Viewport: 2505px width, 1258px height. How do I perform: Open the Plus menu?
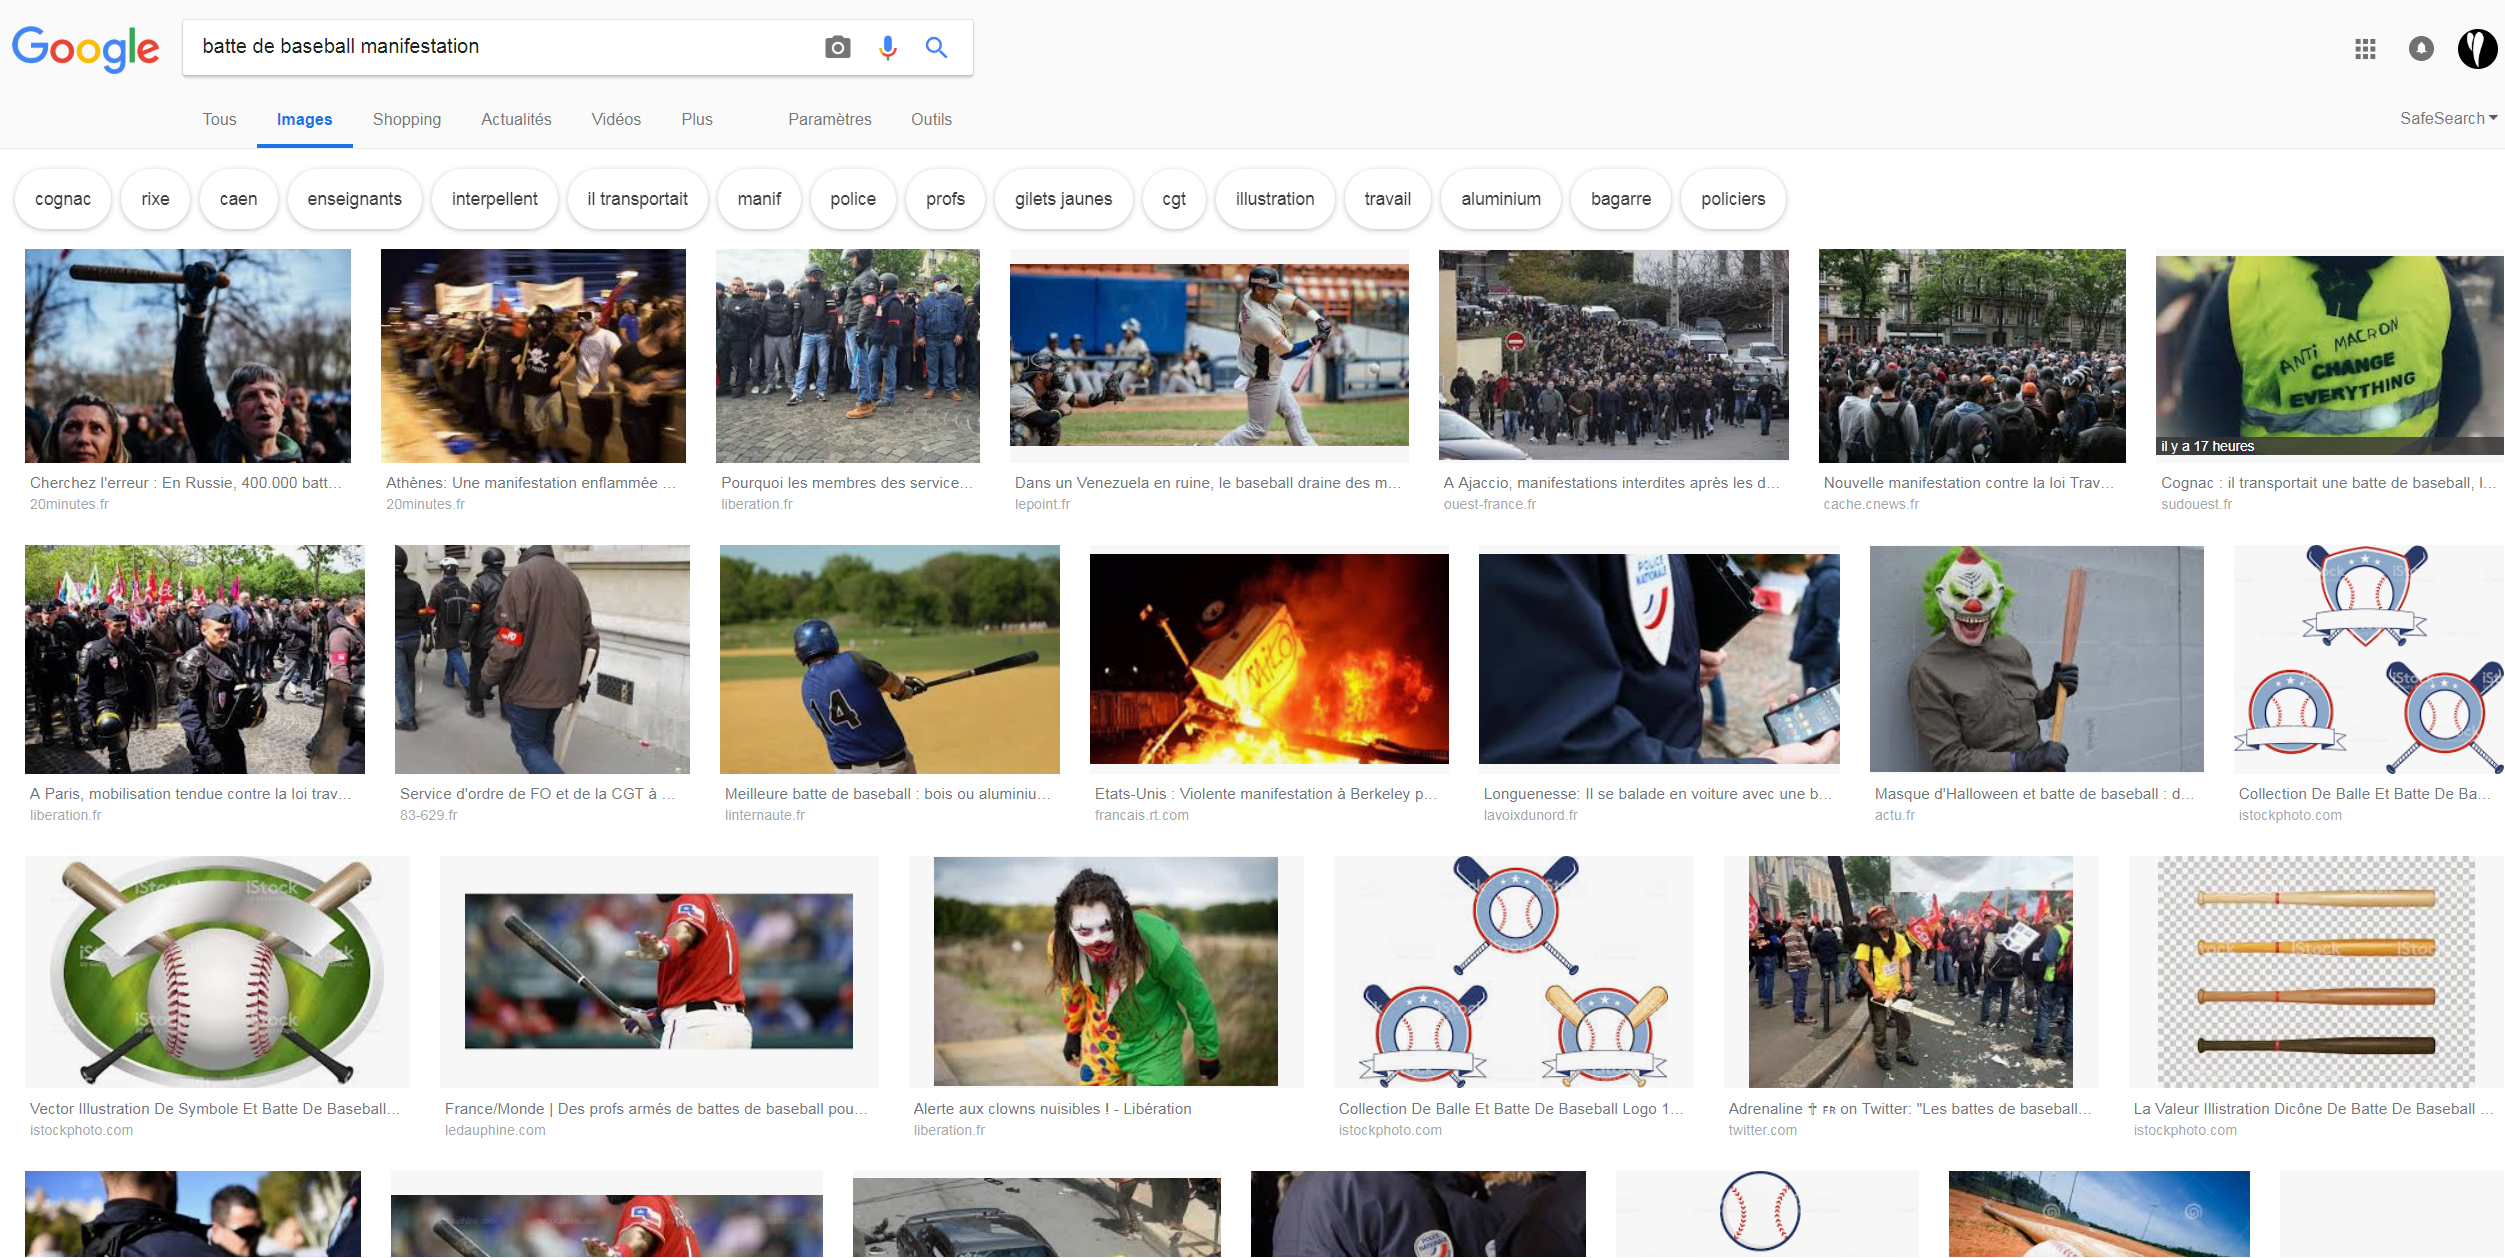tap(697, 119)
